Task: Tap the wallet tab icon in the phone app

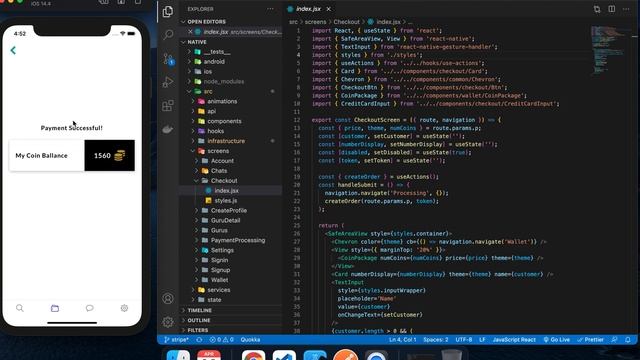Action: point(55,308)
